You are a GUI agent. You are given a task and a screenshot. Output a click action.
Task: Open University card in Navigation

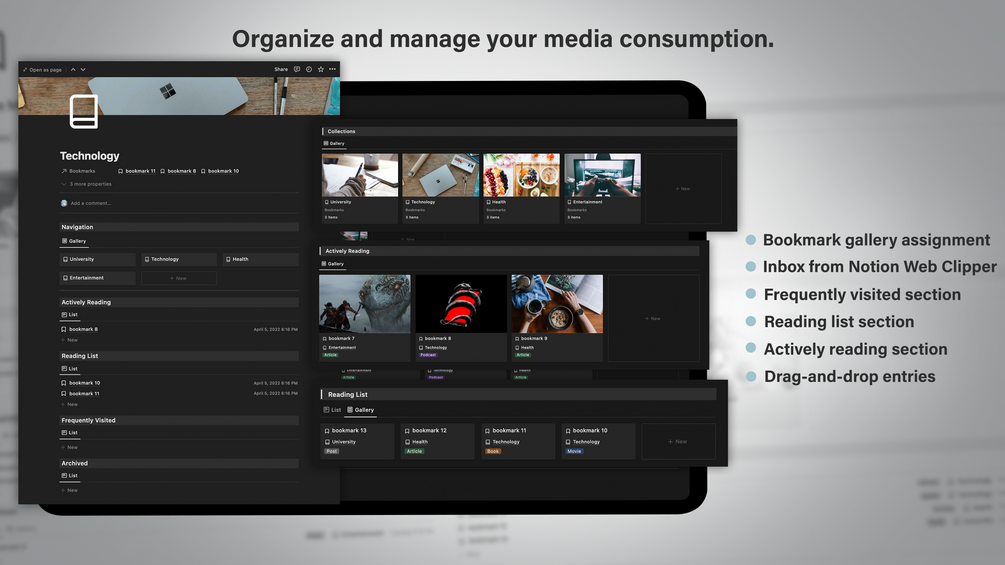(97, 259)
